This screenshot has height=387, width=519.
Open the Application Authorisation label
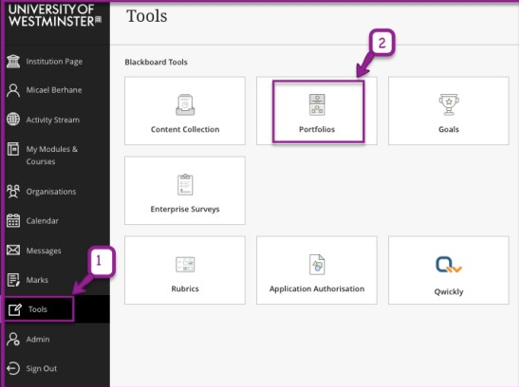pos(317,289)
